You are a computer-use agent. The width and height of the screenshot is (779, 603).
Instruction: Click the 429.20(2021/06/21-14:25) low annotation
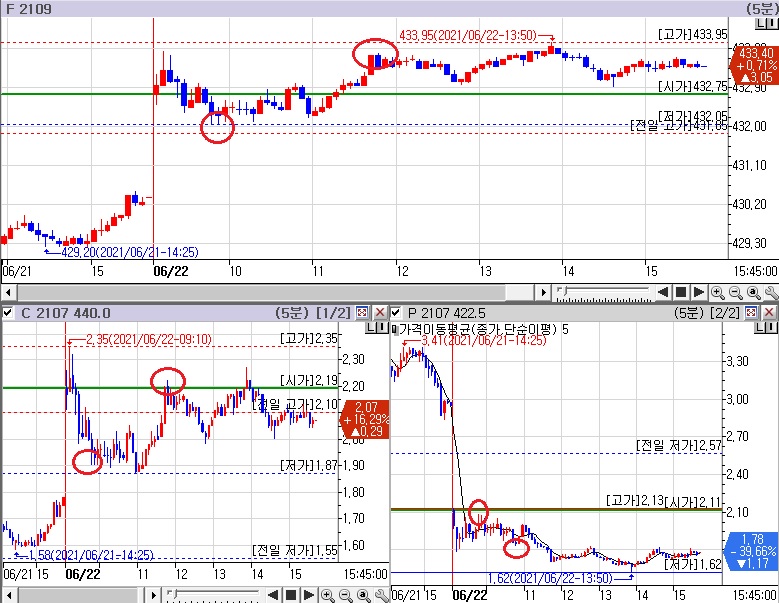click(x=130, y=252)
